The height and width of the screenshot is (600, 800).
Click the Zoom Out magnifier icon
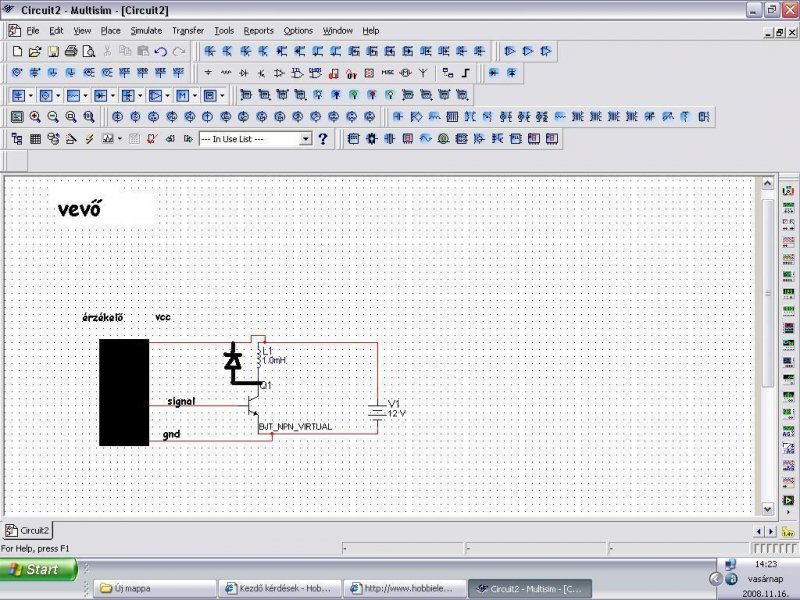point(53,117)
